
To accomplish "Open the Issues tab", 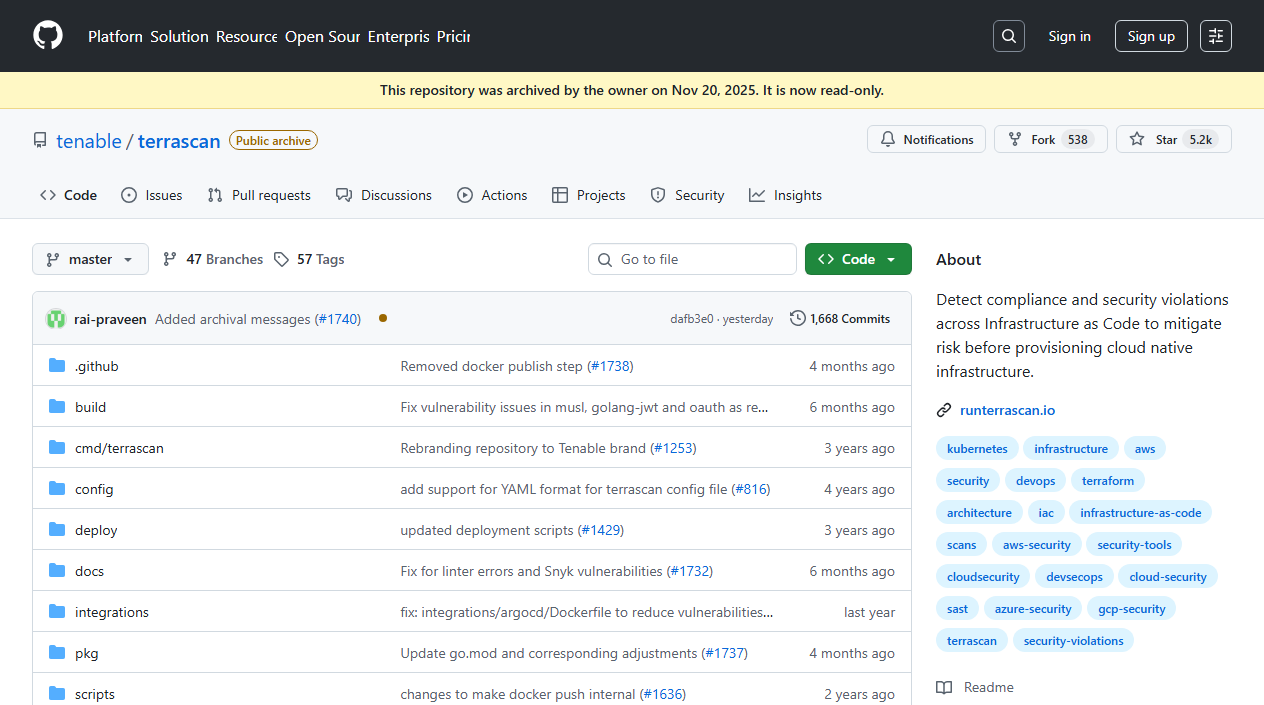I will pos(152,195).
